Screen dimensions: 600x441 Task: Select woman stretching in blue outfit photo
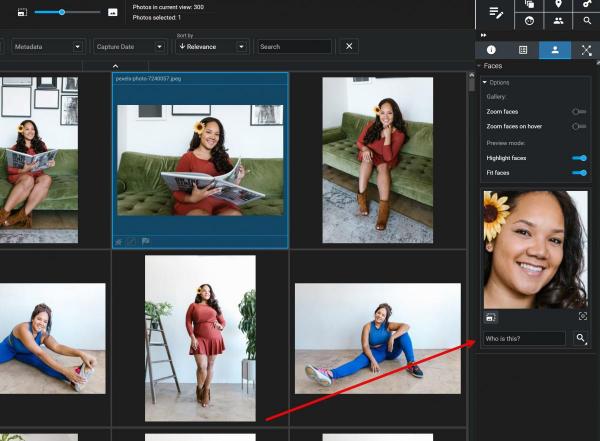(x=52, y=338)
